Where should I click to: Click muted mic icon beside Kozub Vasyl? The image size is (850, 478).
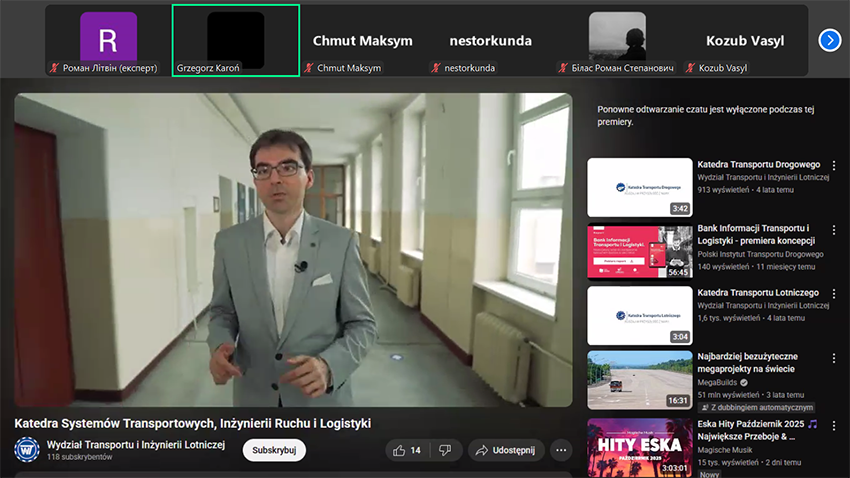[691, 68]
